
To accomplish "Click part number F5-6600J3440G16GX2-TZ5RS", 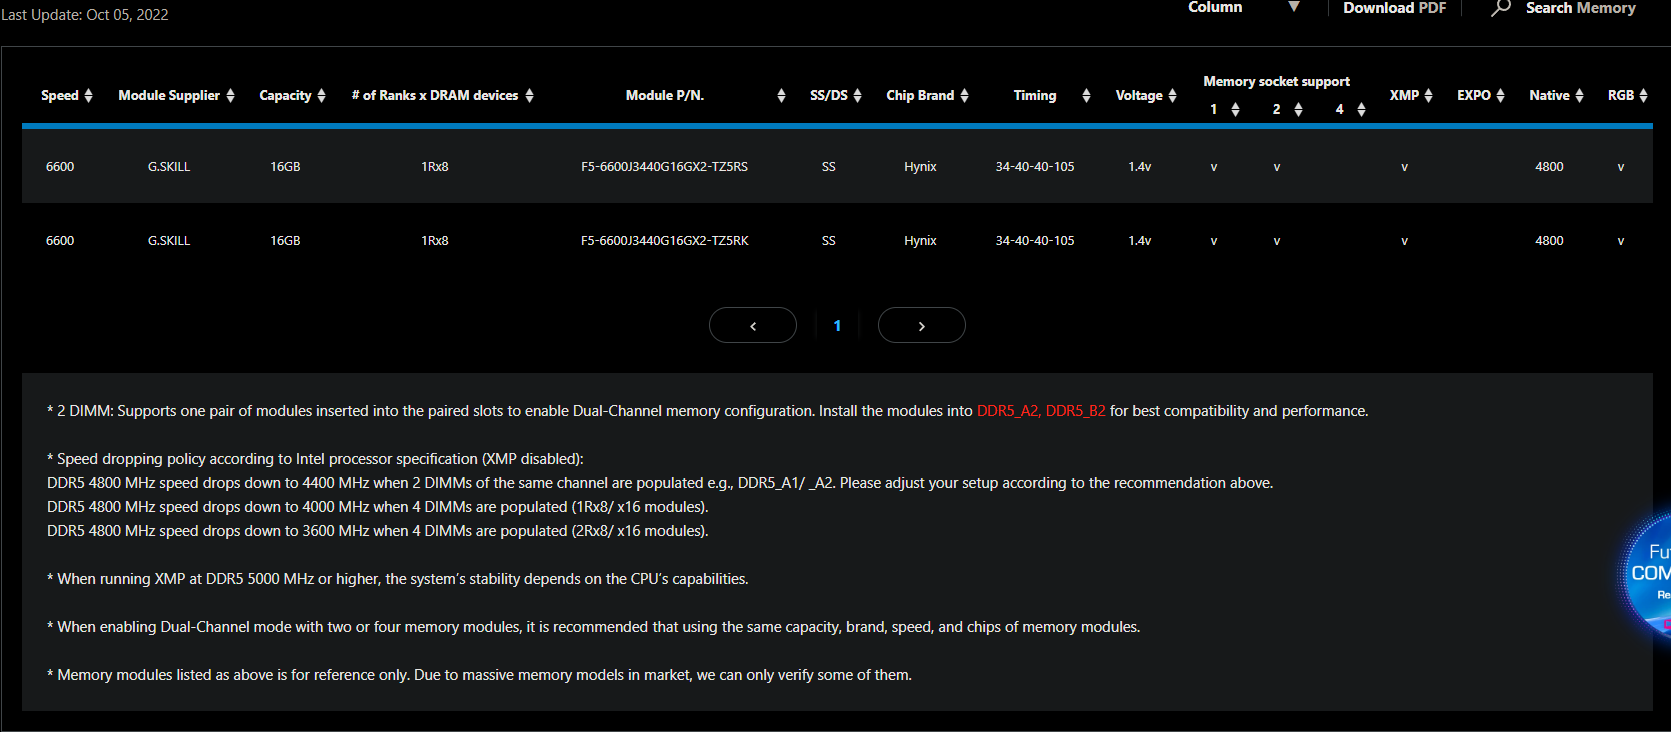I will (664, 167).
